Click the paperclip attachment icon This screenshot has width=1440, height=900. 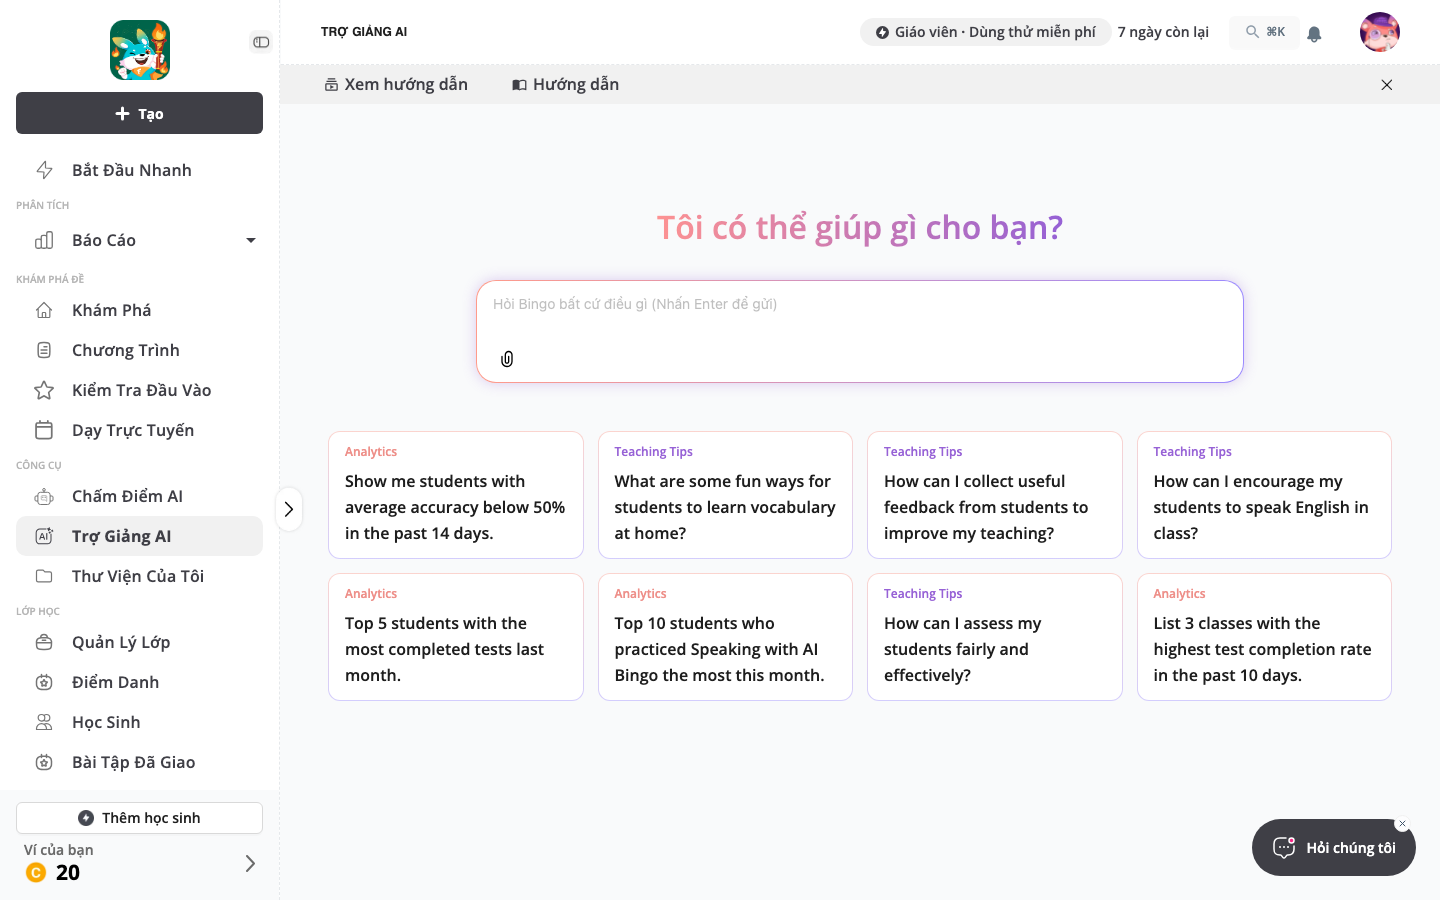pos(507,359)
